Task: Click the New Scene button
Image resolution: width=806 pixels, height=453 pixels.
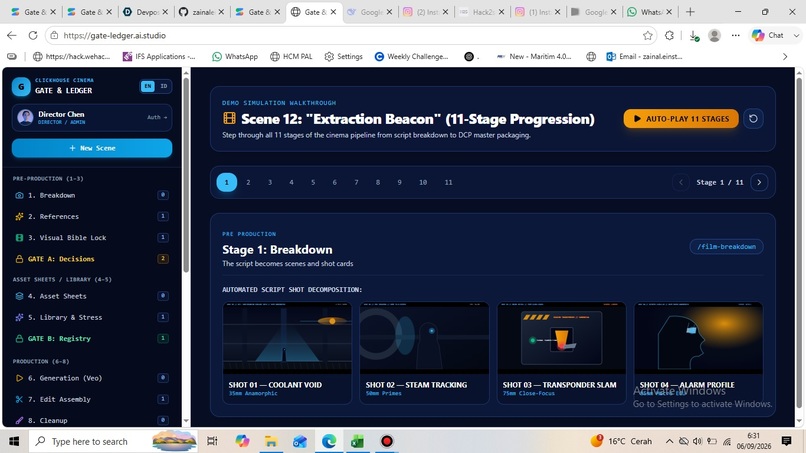Action: tap(92, 148)
